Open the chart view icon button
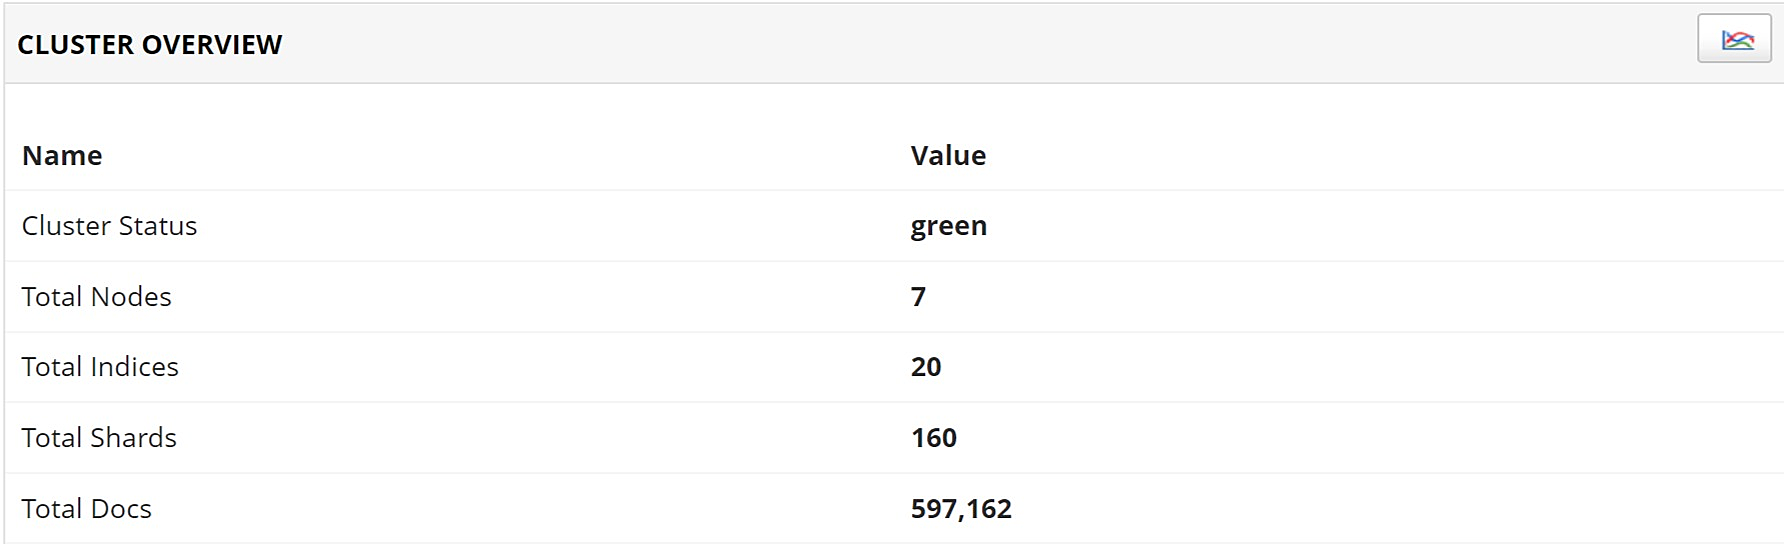This screenshot has height=544, width=1784. click(x=1734, y=40)
